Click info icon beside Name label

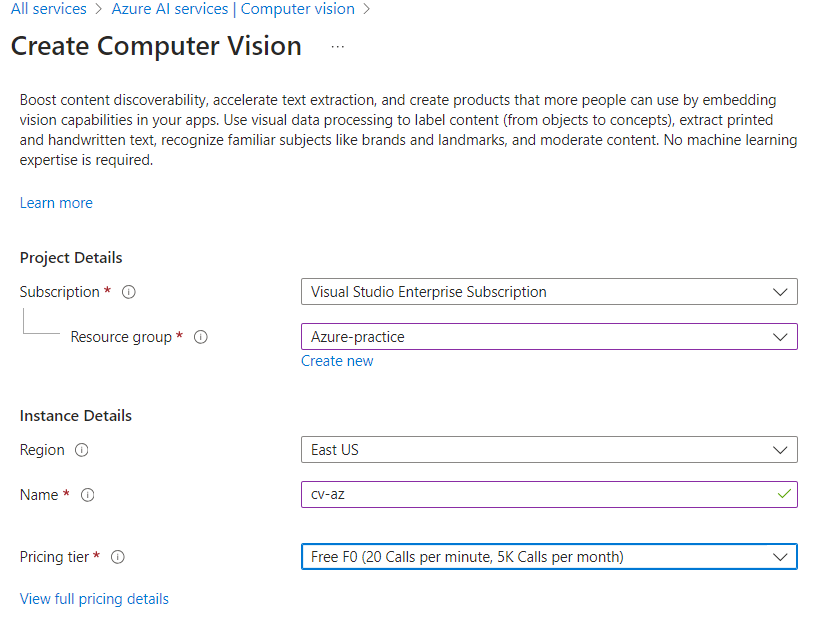[87, 495]
